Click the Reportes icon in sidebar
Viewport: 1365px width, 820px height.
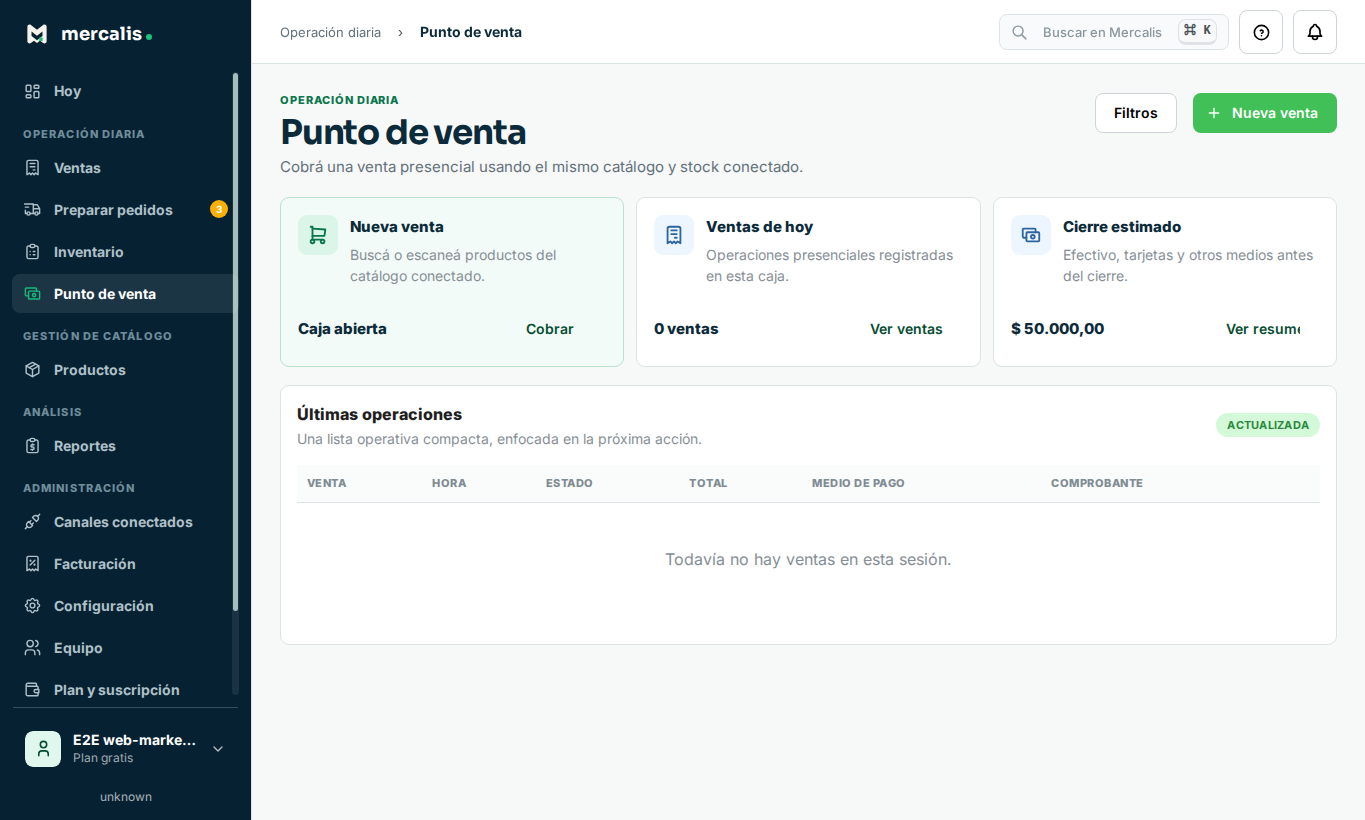point(33,446)
